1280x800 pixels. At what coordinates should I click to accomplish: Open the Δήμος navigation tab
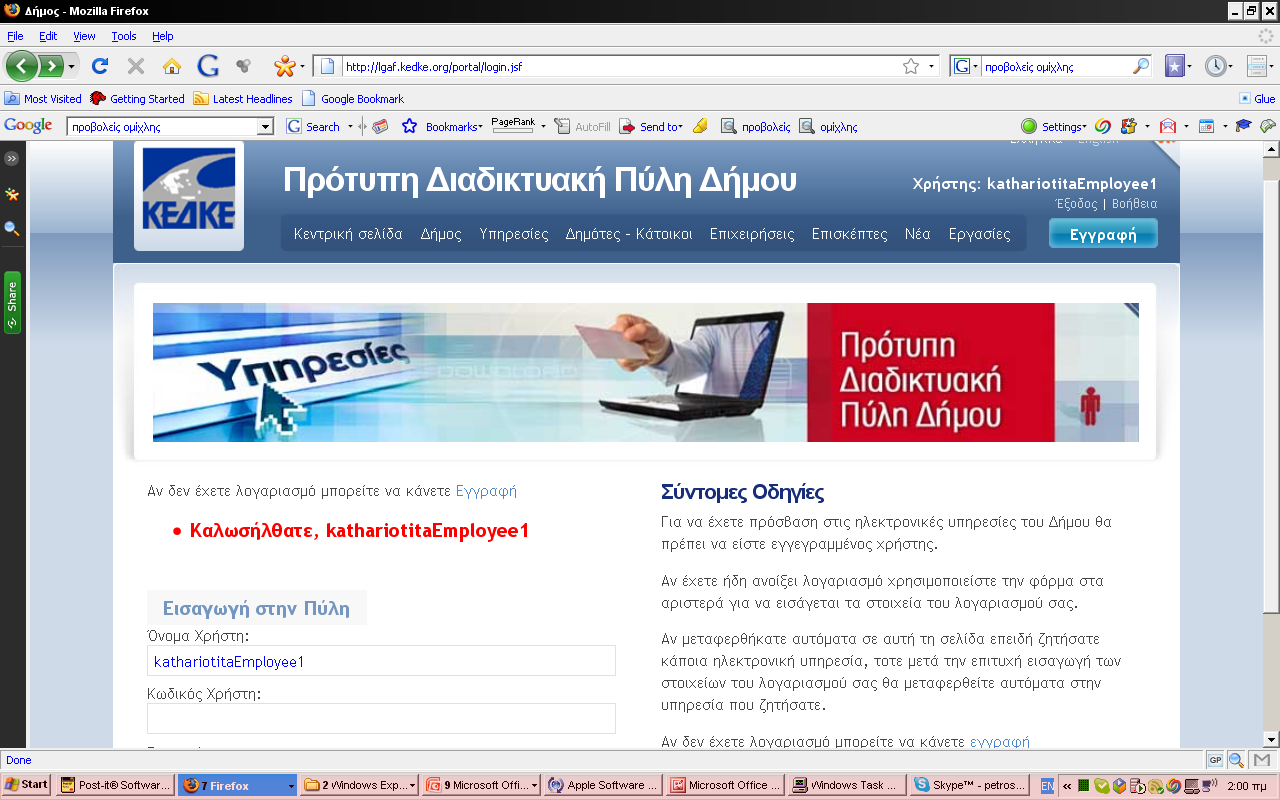[x=441, y=234]
